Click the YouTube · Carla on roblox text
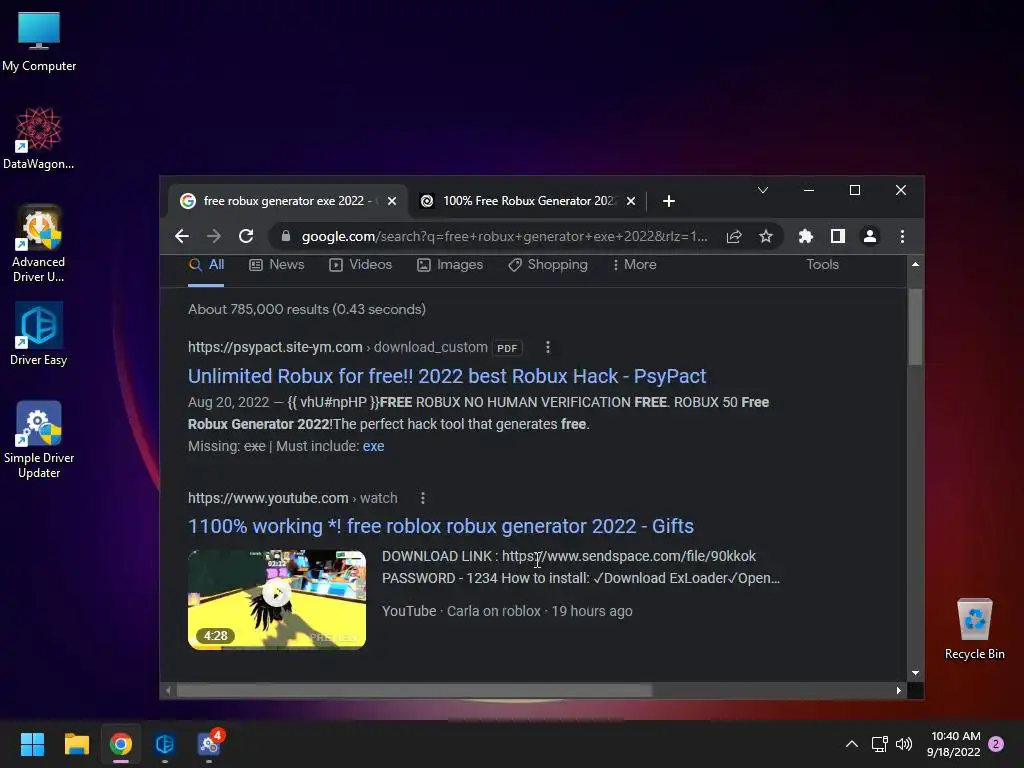1024x768 pixels. click(x=461, y=611)
